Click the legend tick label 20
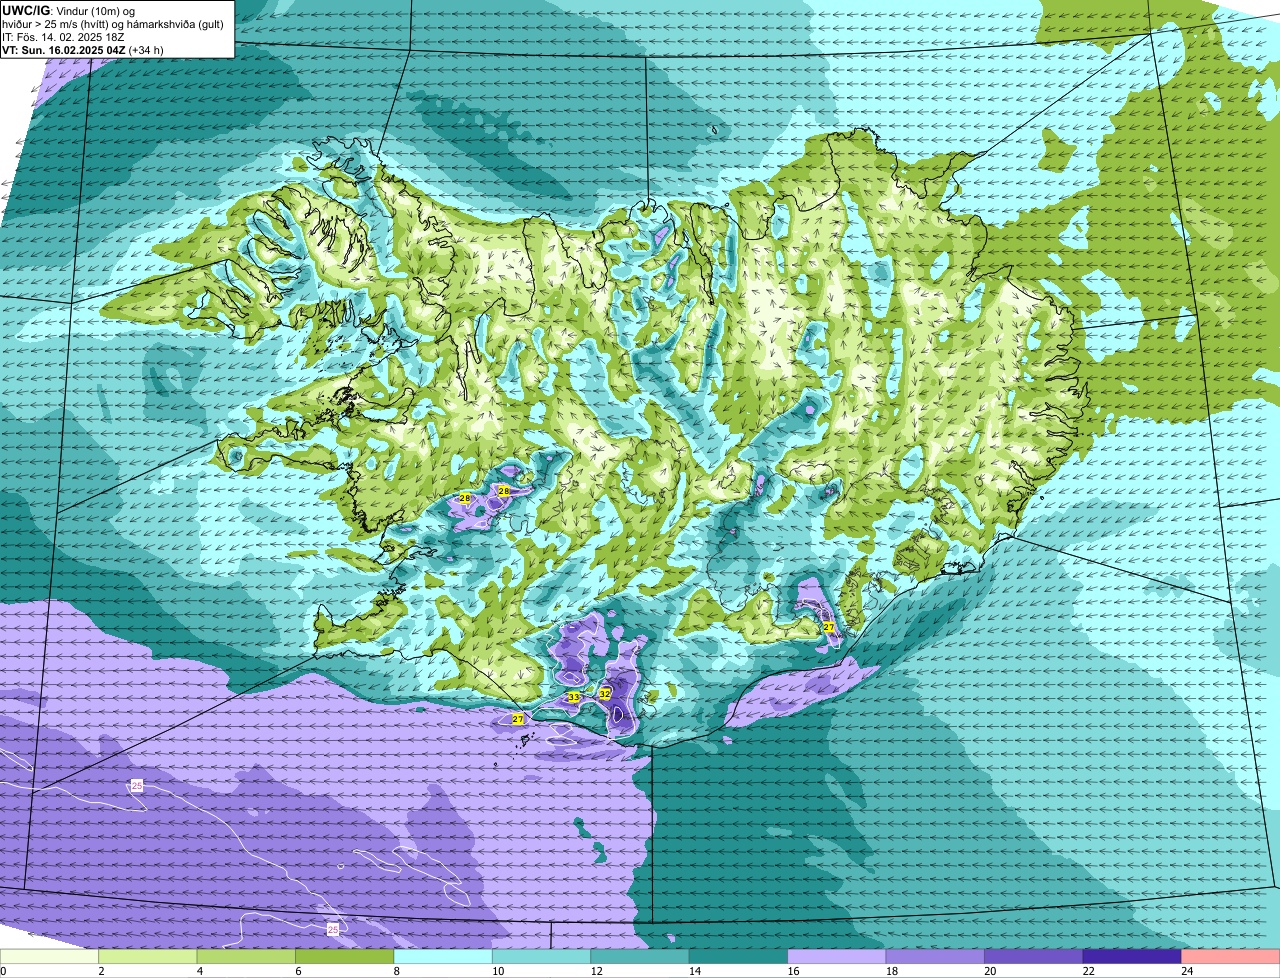Image resolution: width=1280 pixels, height=978 pixels. coord(989,971)
